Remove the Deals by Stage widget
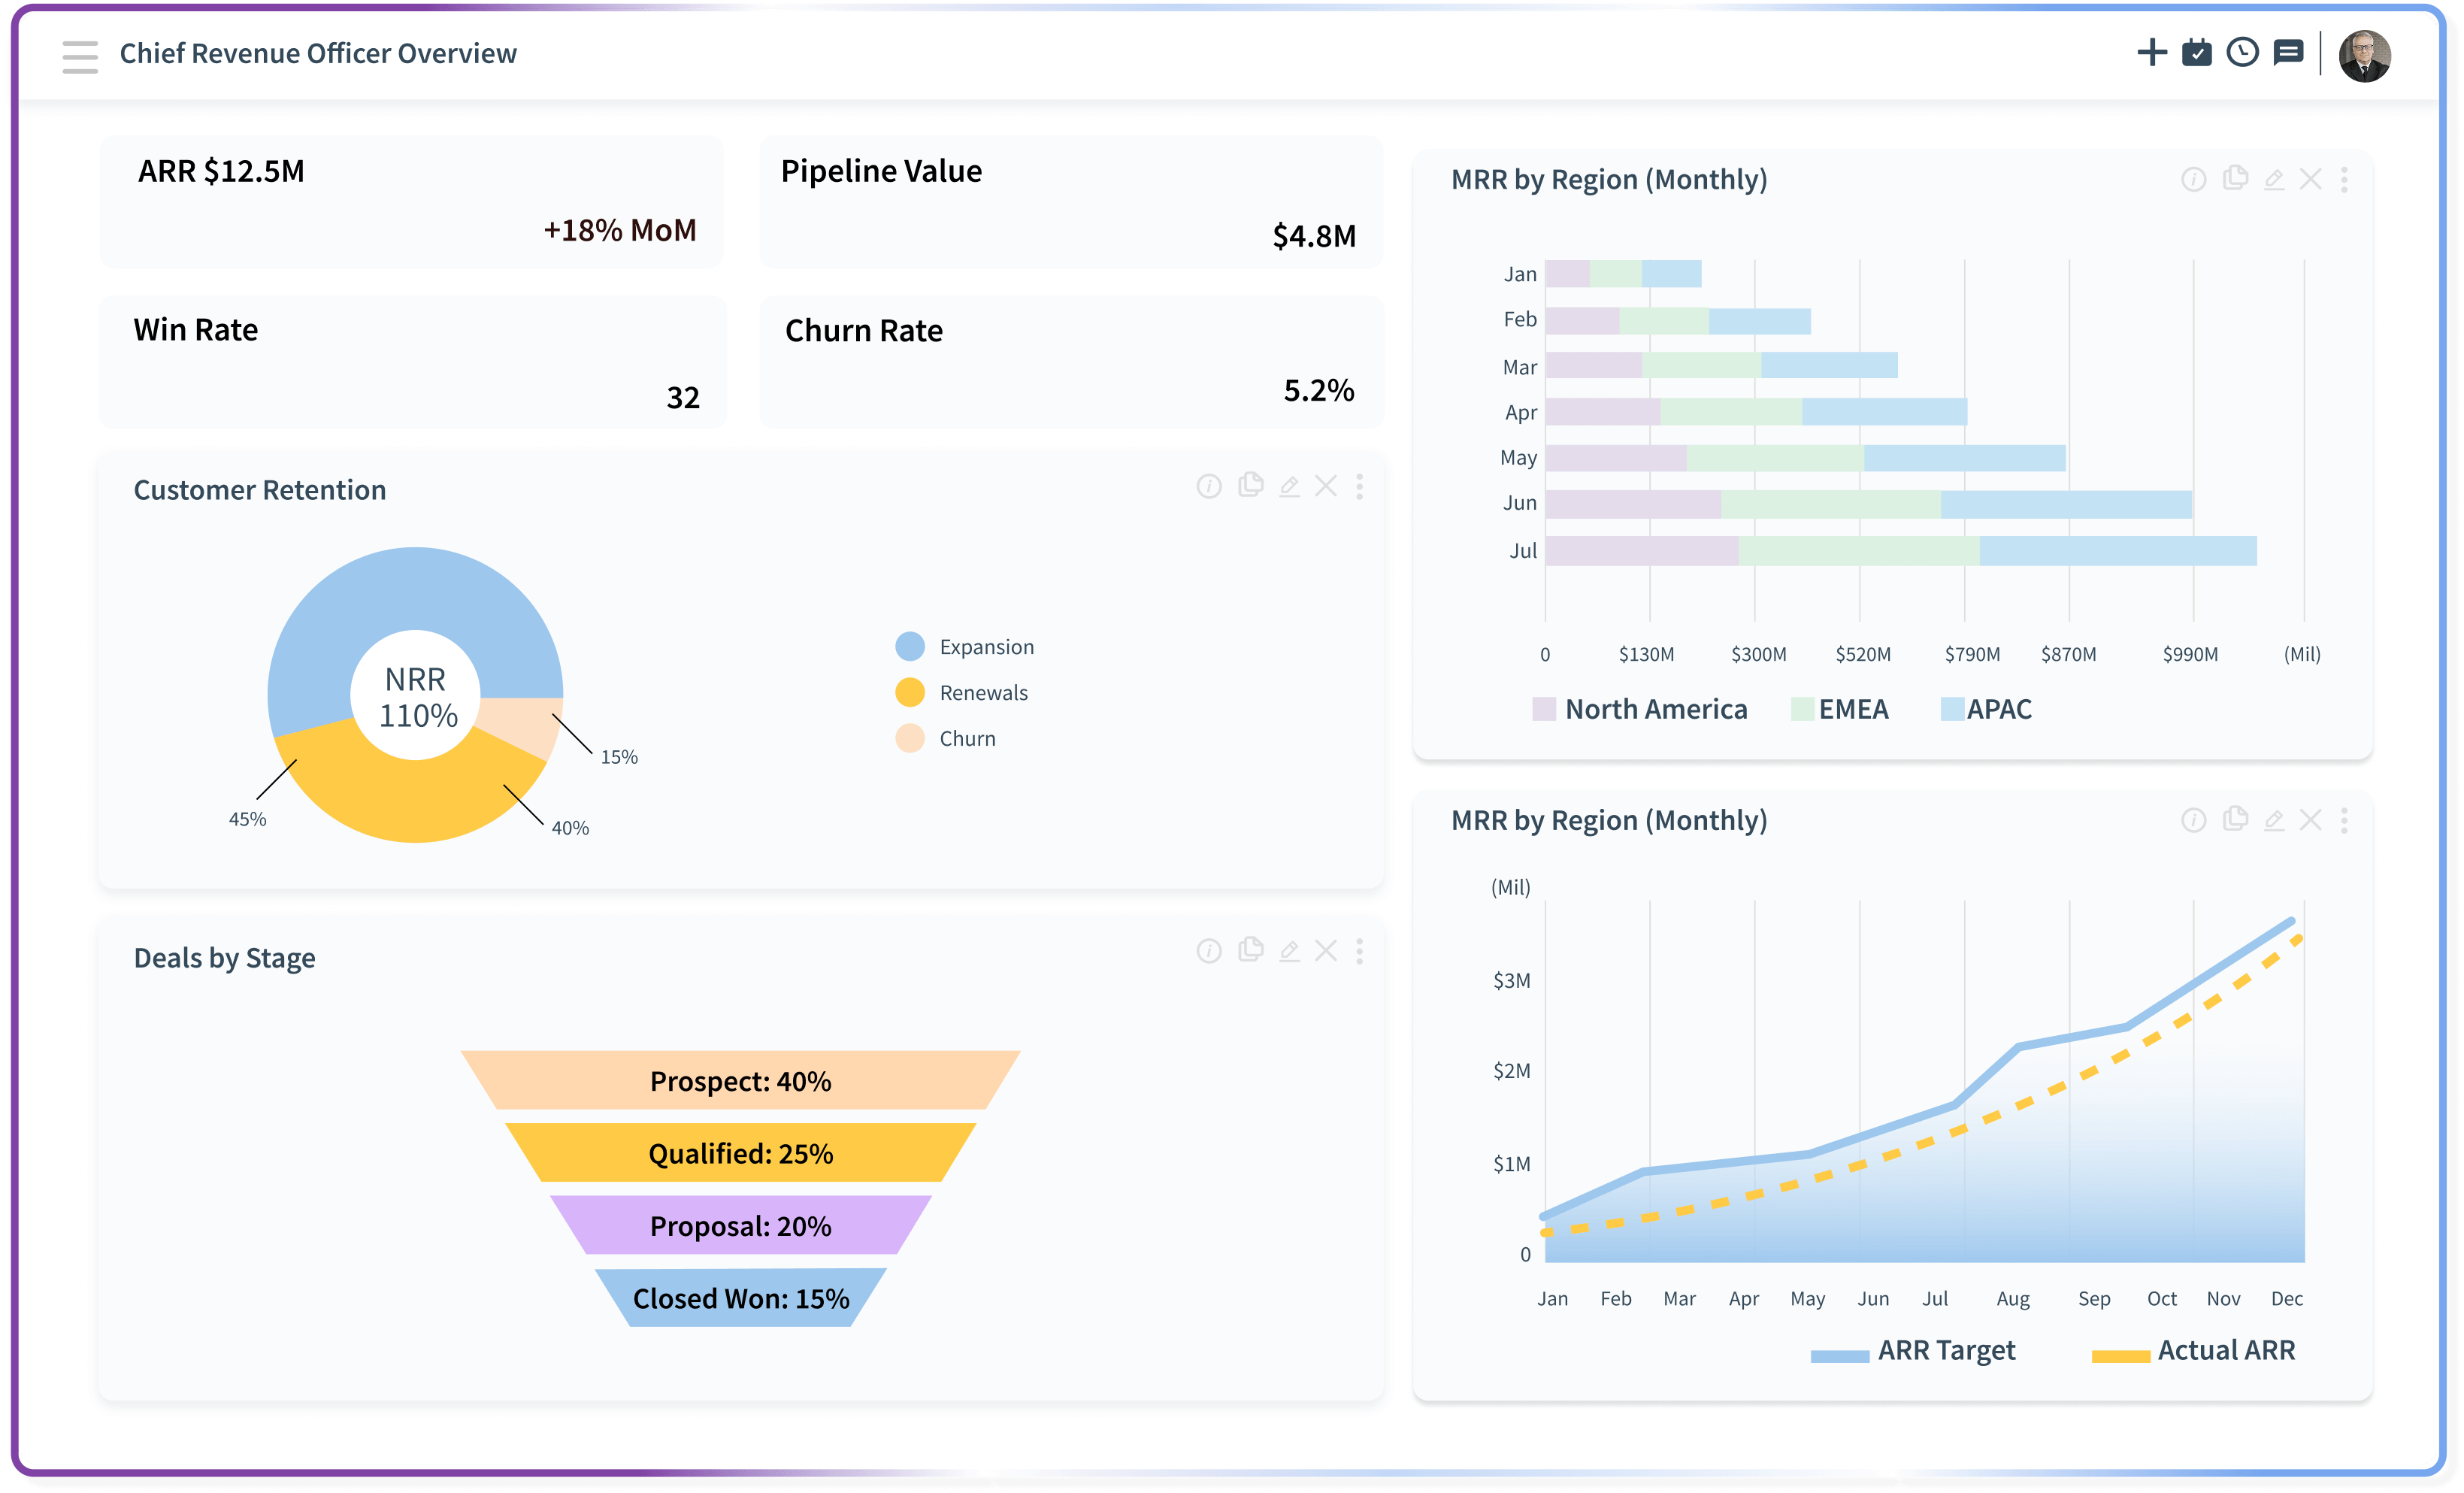The image size is (2464, 1493). [1326, 950]
